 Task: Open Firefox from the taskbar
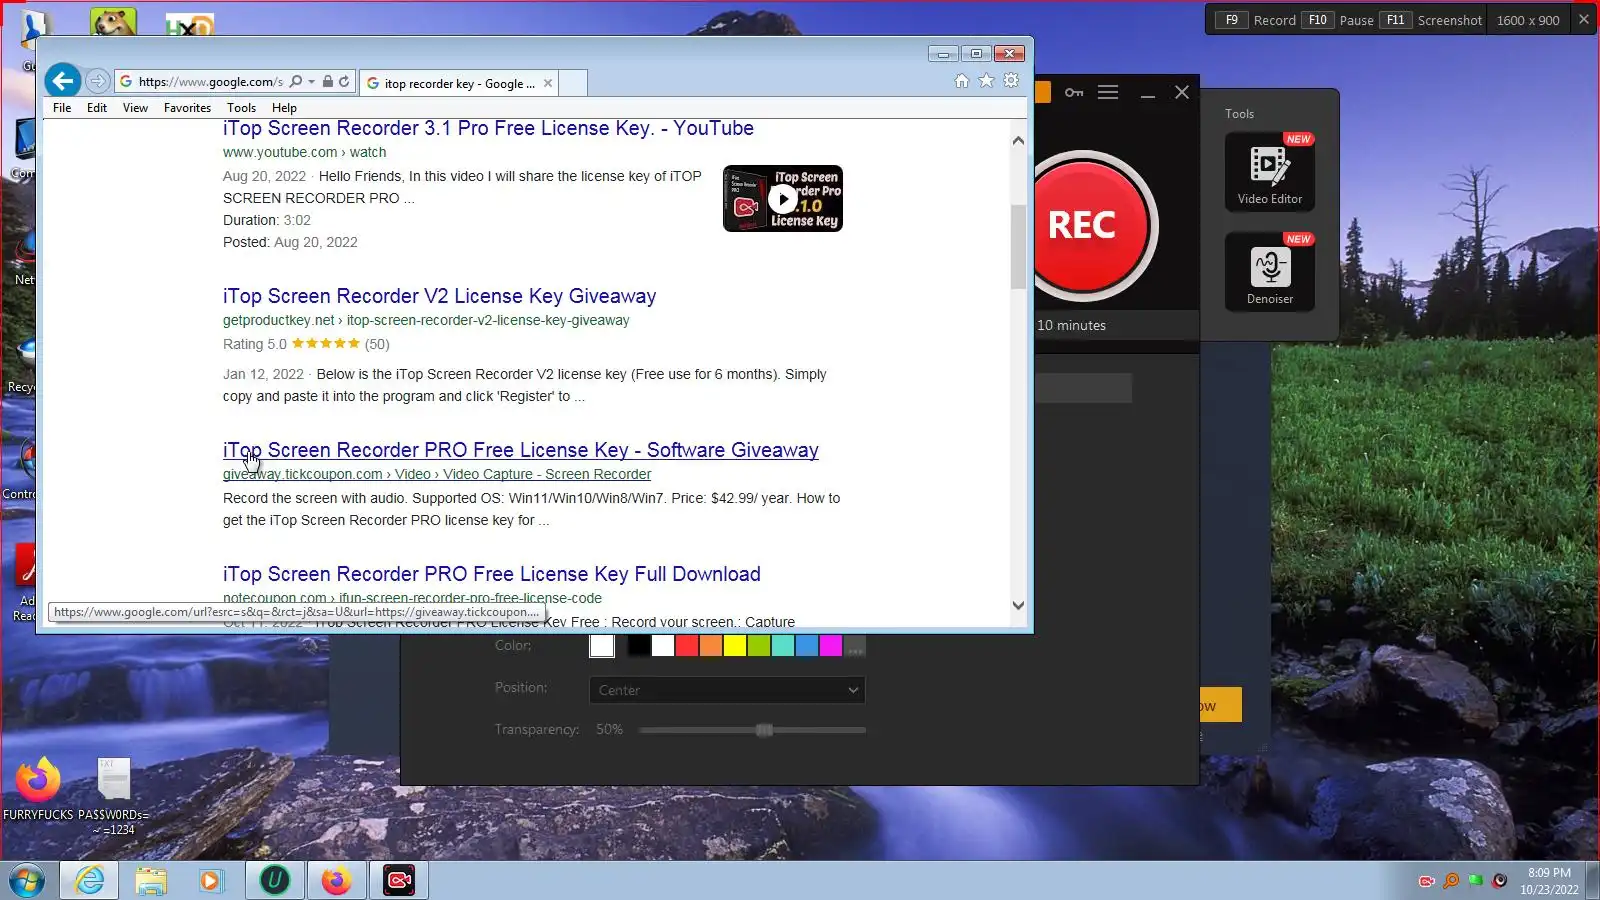click(337, 880)
